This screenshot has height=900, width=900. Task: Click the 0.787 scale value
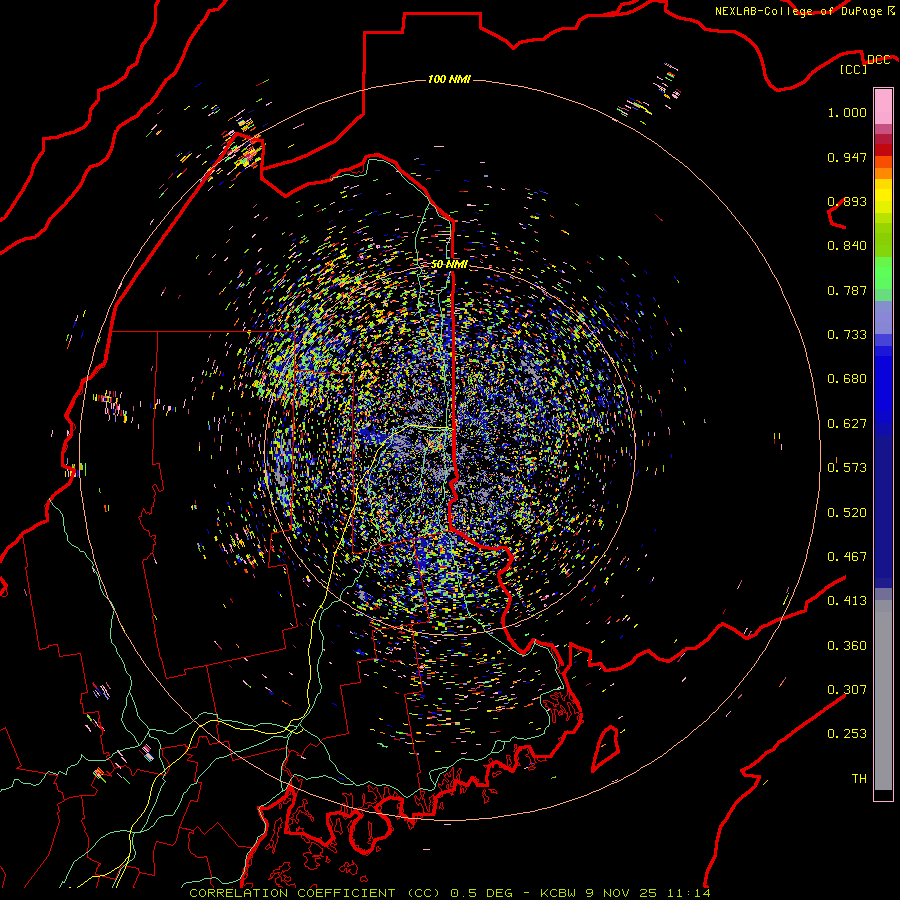847,290
